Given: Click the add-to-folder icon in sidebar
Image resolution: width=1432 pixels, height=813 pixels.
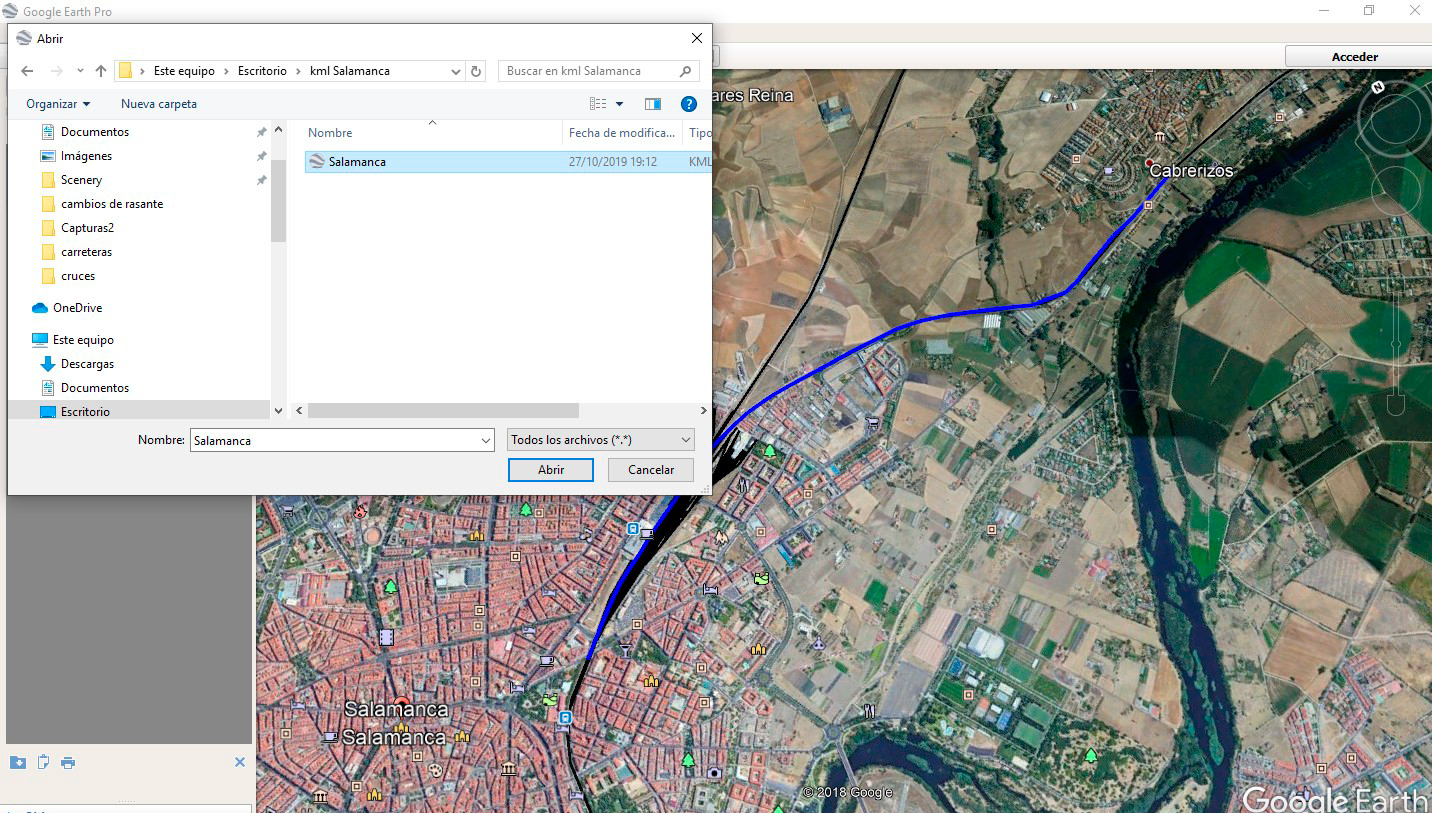Looking at the screenshot, I should click(18, 763).
